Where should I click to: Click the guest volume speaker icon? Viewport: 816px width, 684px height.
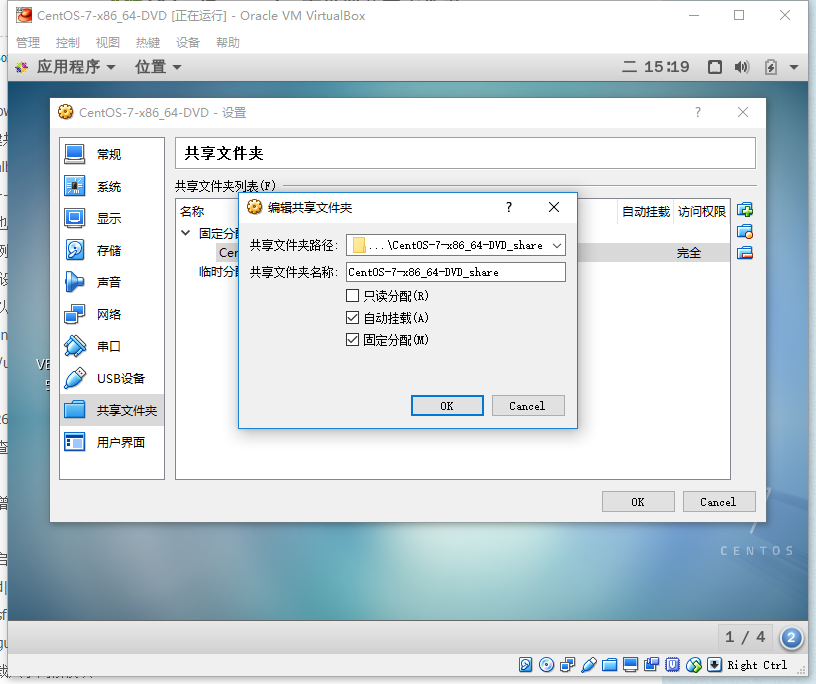click(742, 67)
